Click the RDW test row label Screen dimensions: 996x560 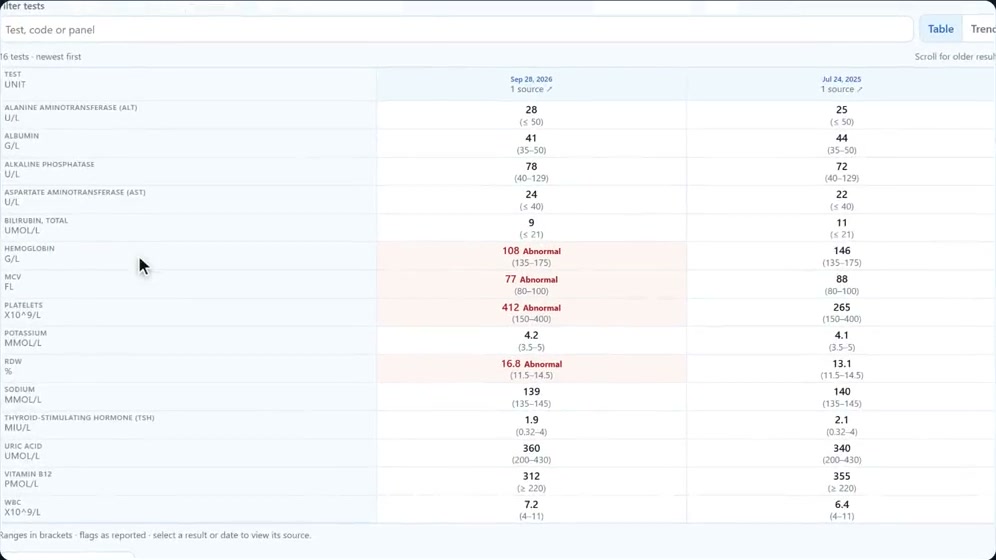(x=13, y=362)
